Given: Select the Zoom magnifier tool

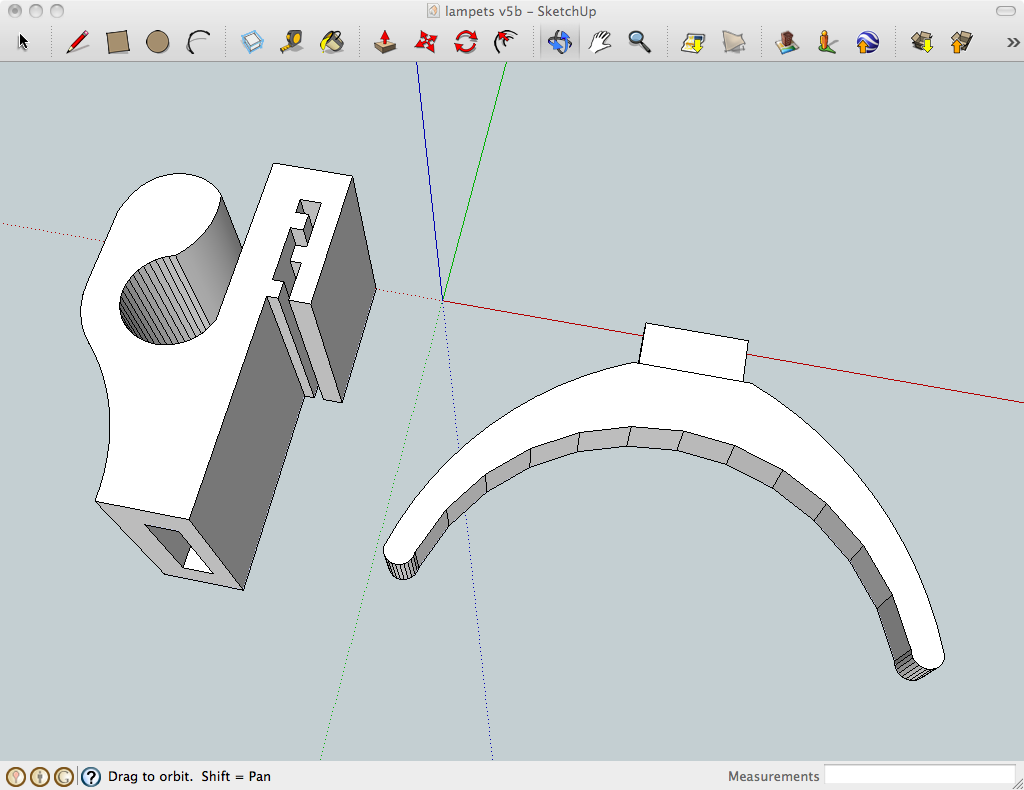Looking at the screenshot, I should point(640,42).
